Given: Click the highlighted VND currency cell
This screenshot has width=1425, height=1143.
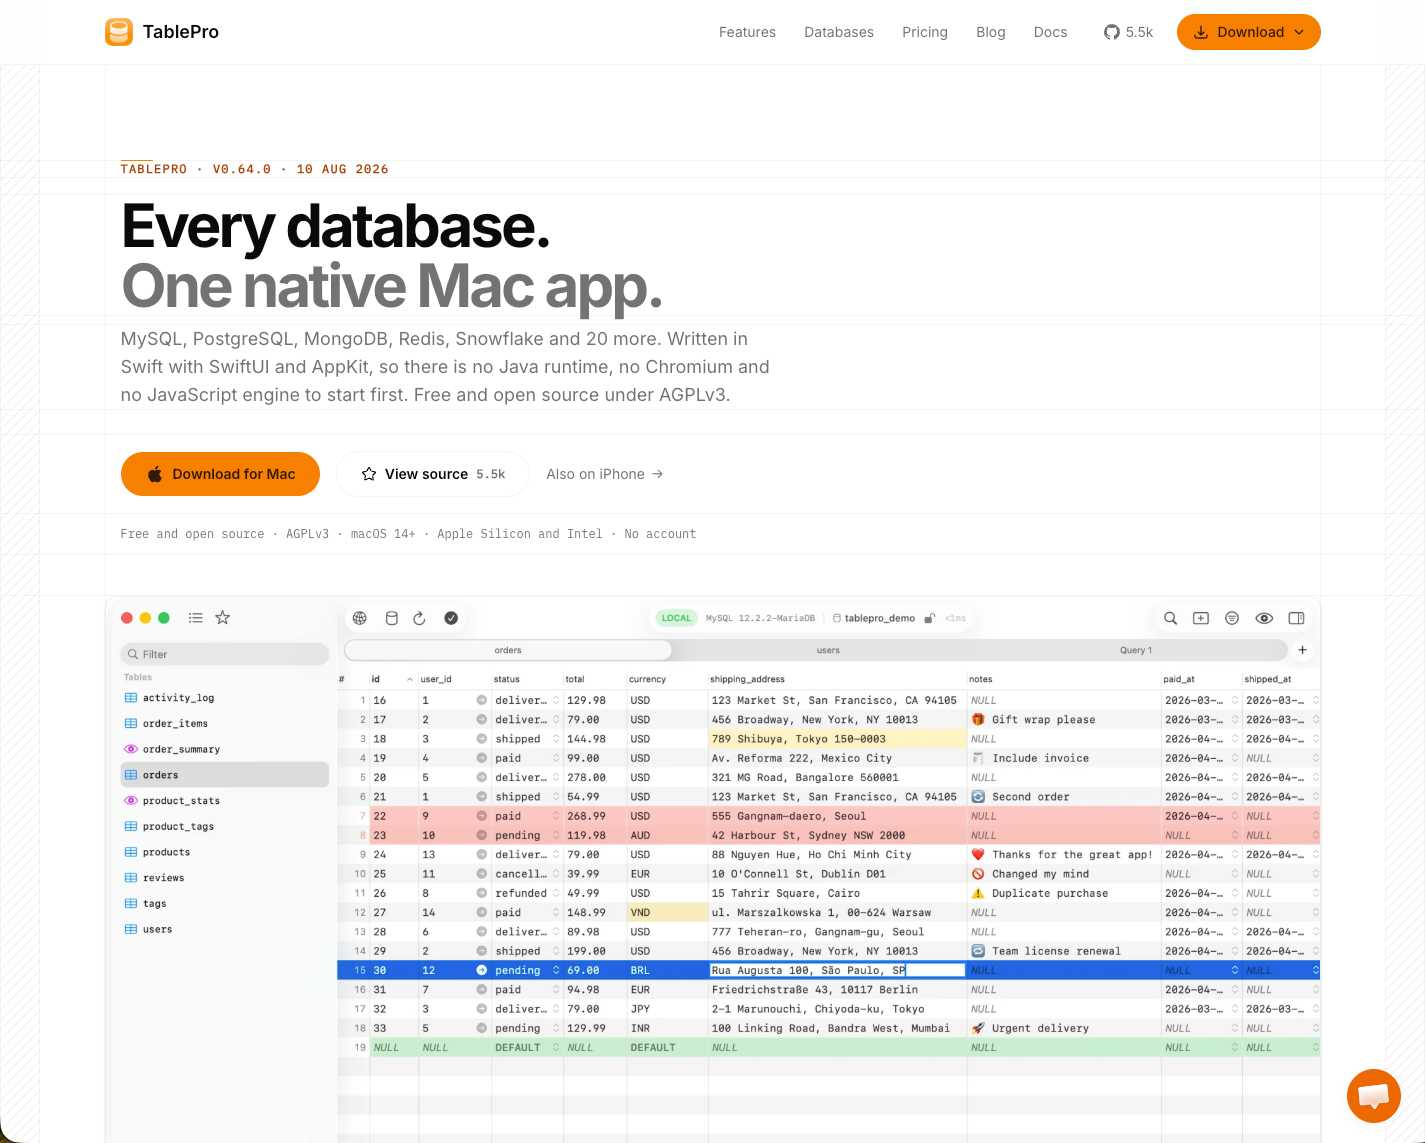Looking at the screenshot, I should (x=667, y=912).
